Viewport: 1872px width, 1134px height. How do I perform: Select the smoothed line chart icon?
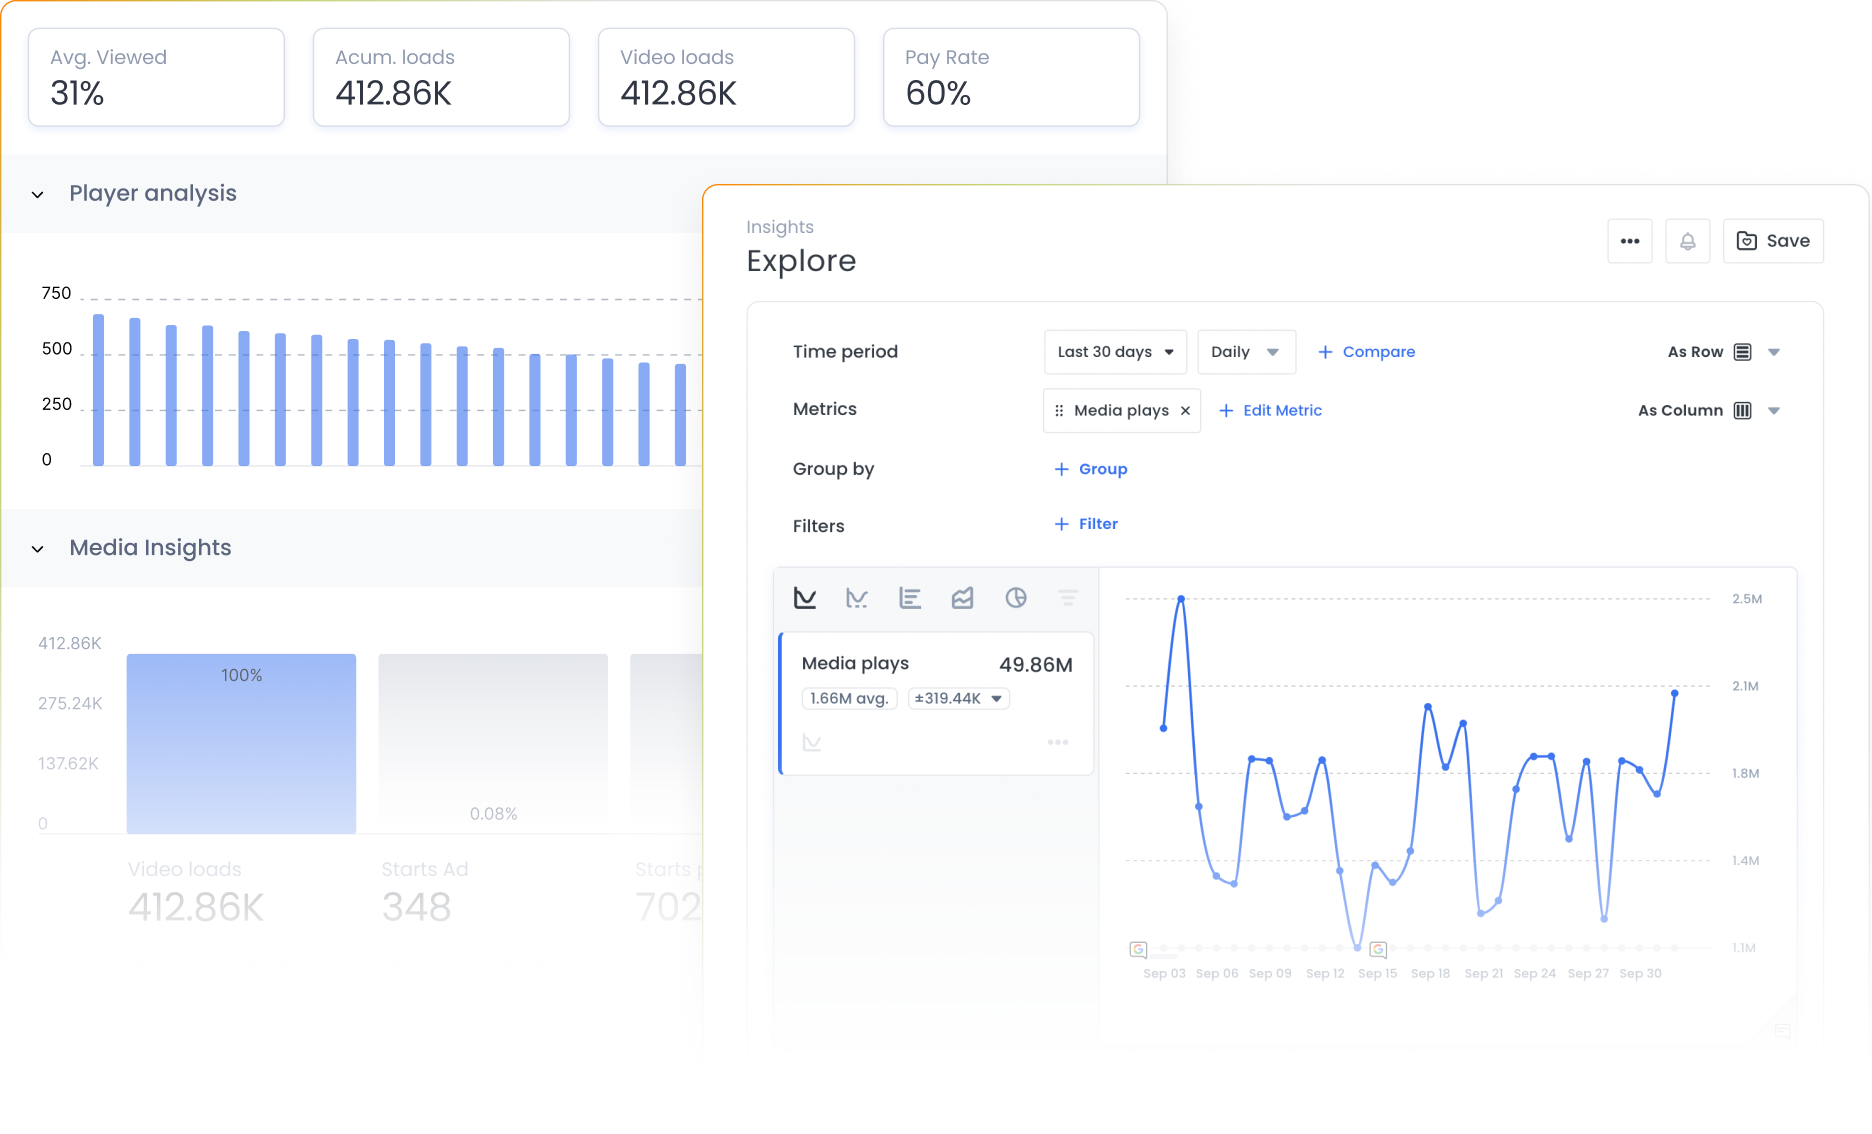tap(857, 597)
